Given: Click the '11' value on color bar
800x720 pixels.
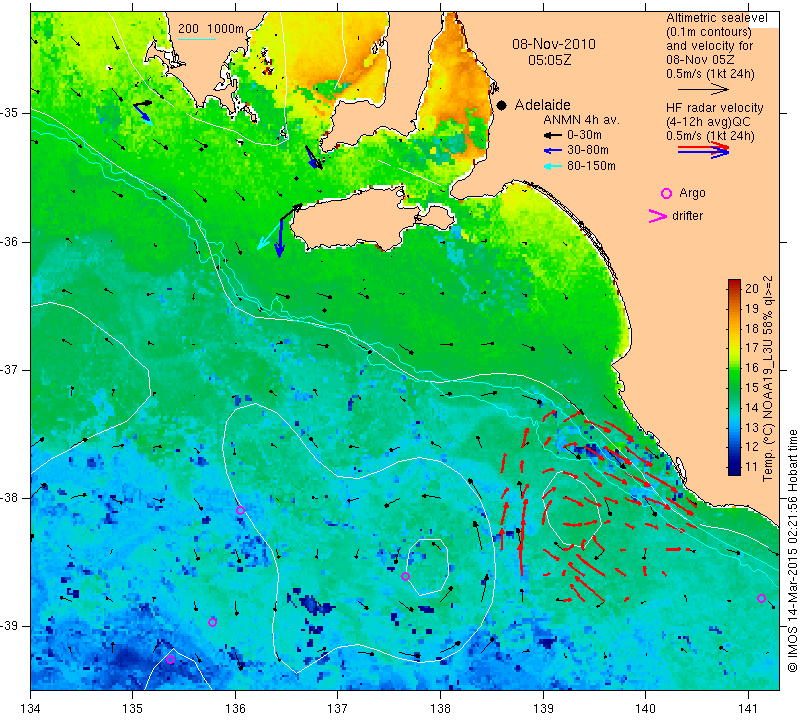Looking at the screenshot, I should click(x=752, y=467).
